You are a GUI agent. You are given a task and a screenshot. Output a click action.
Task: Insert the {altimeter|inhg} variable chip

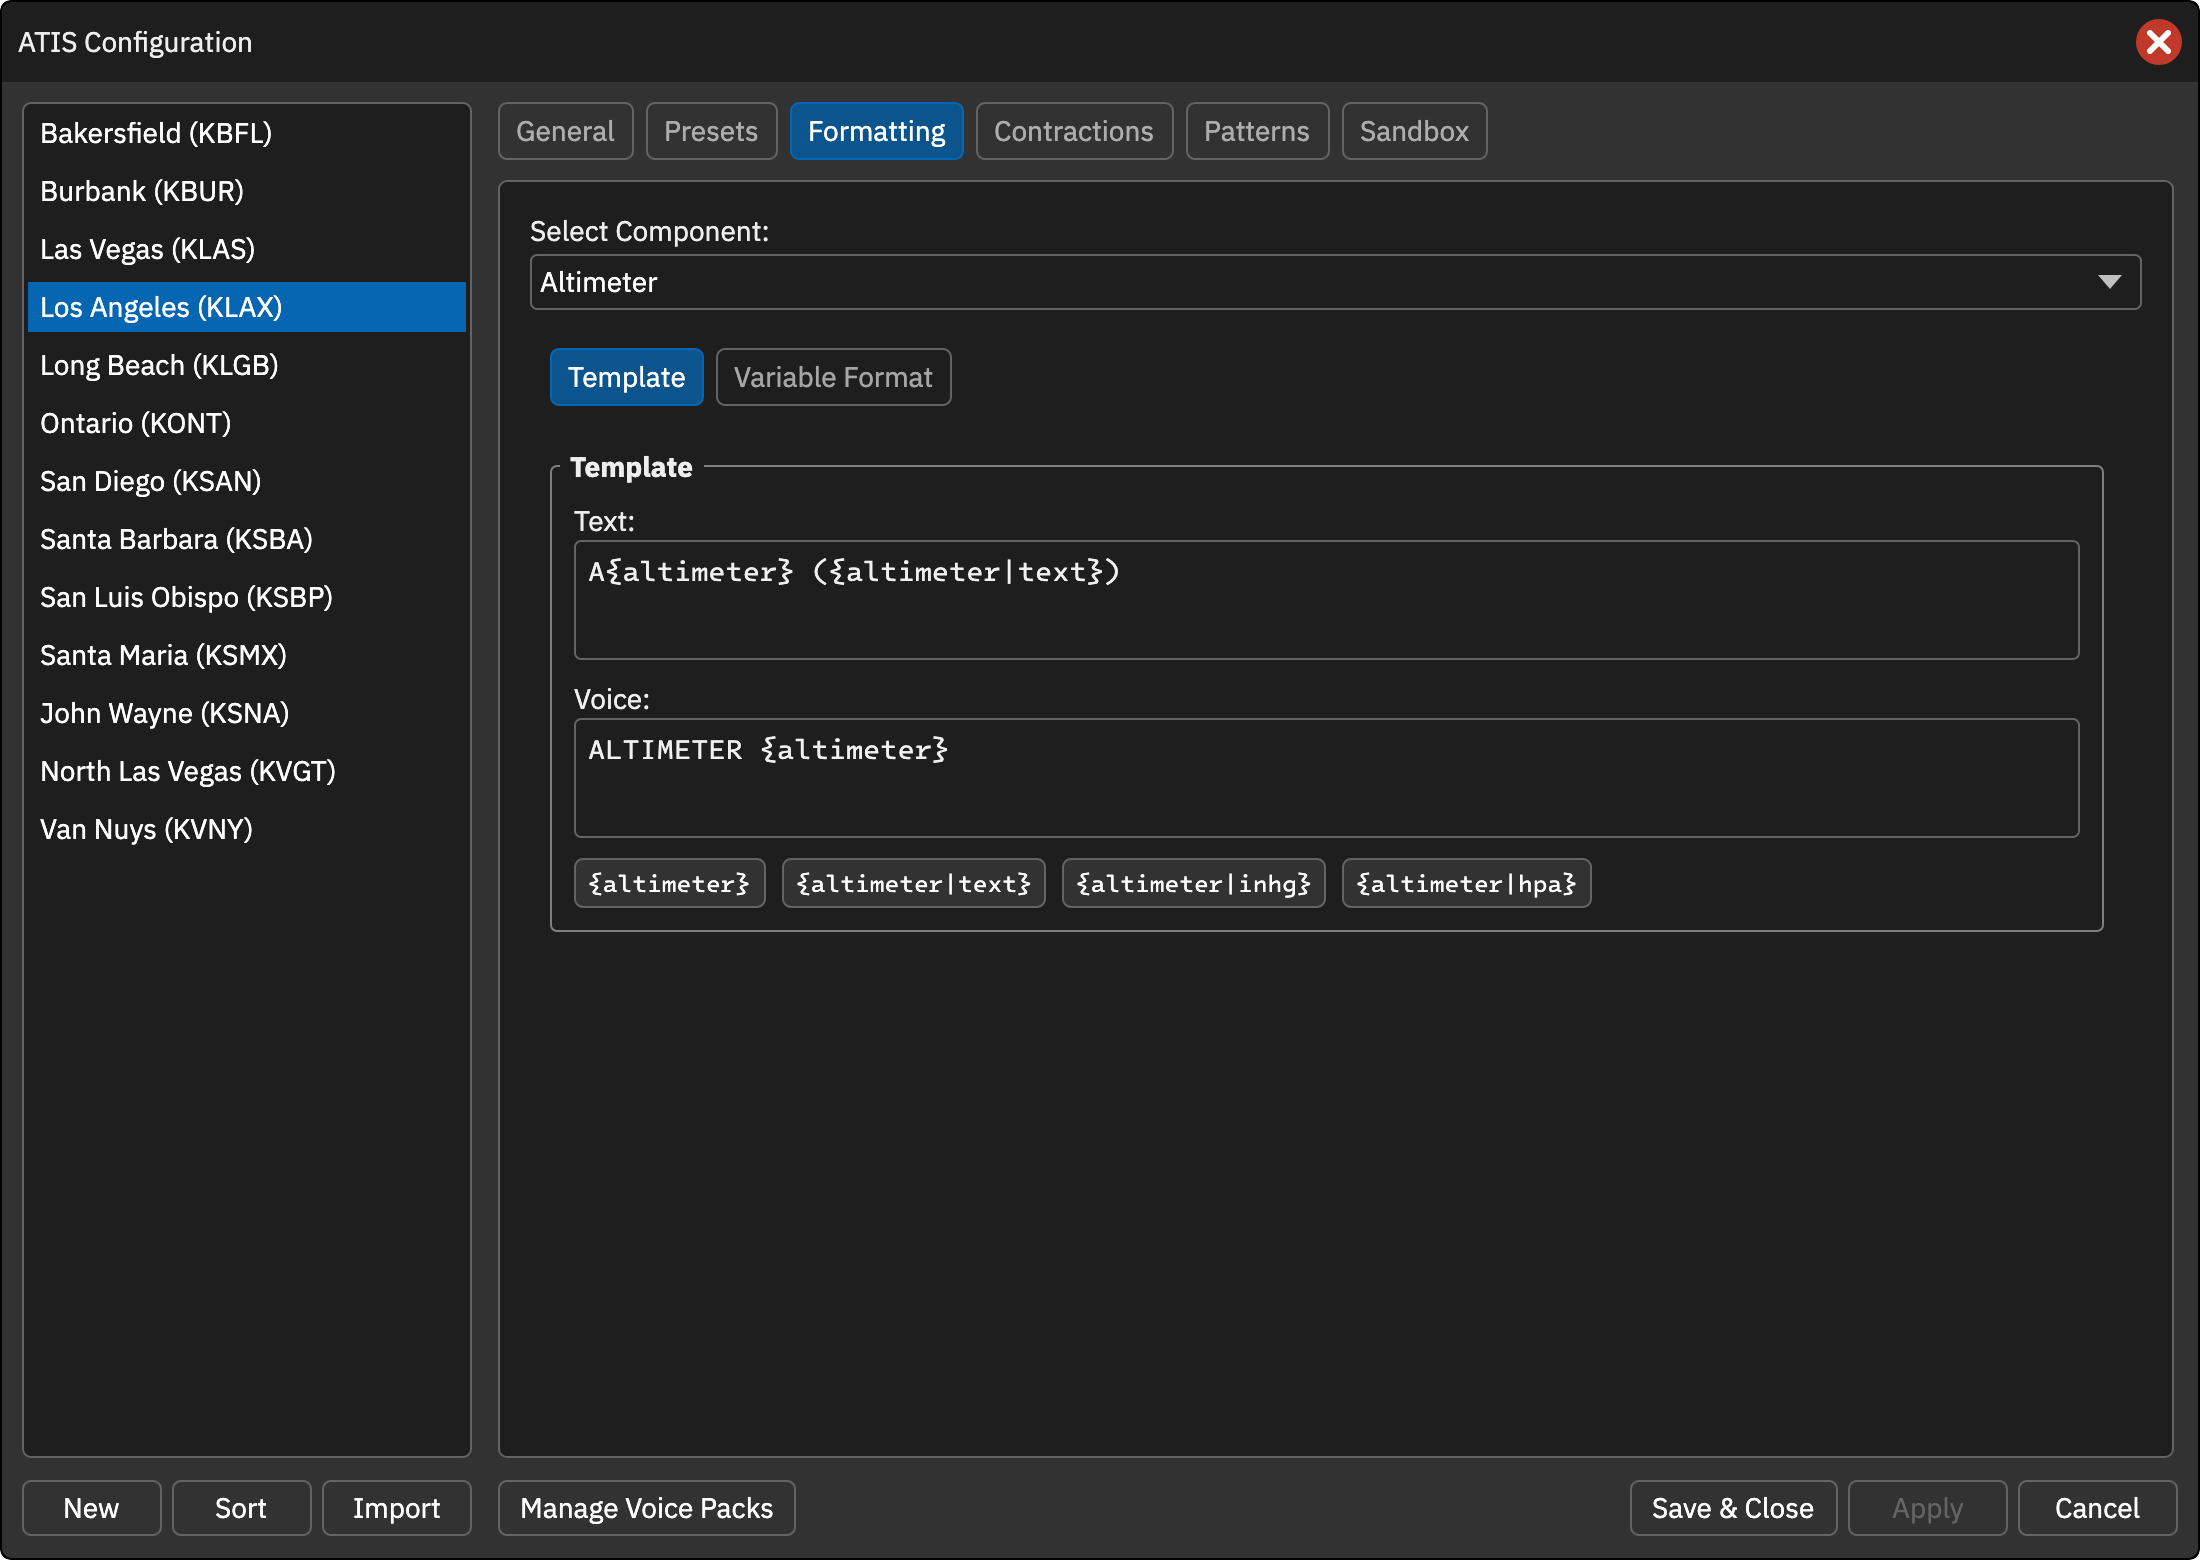pyautogui.click(x=1193, y=883)
